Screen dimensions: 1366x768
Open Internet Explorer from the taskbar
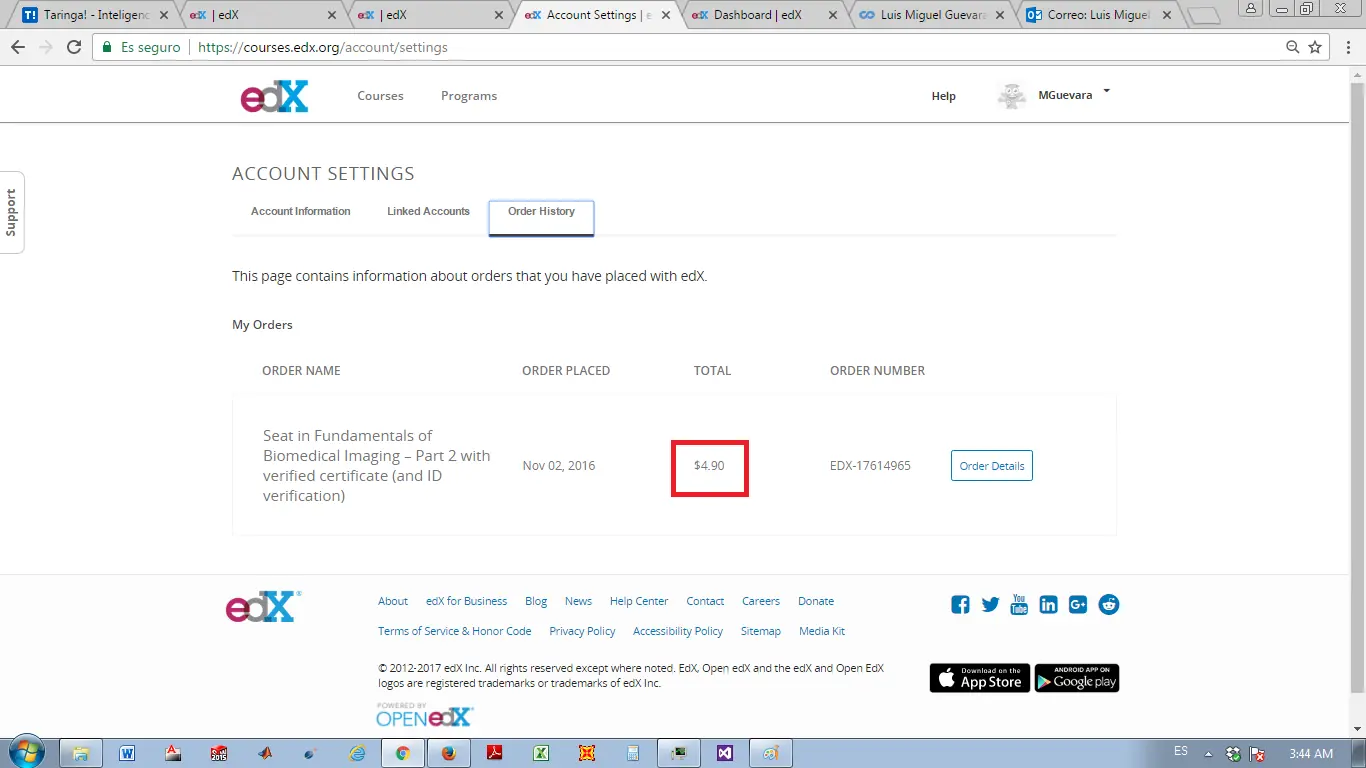[357, 753]
